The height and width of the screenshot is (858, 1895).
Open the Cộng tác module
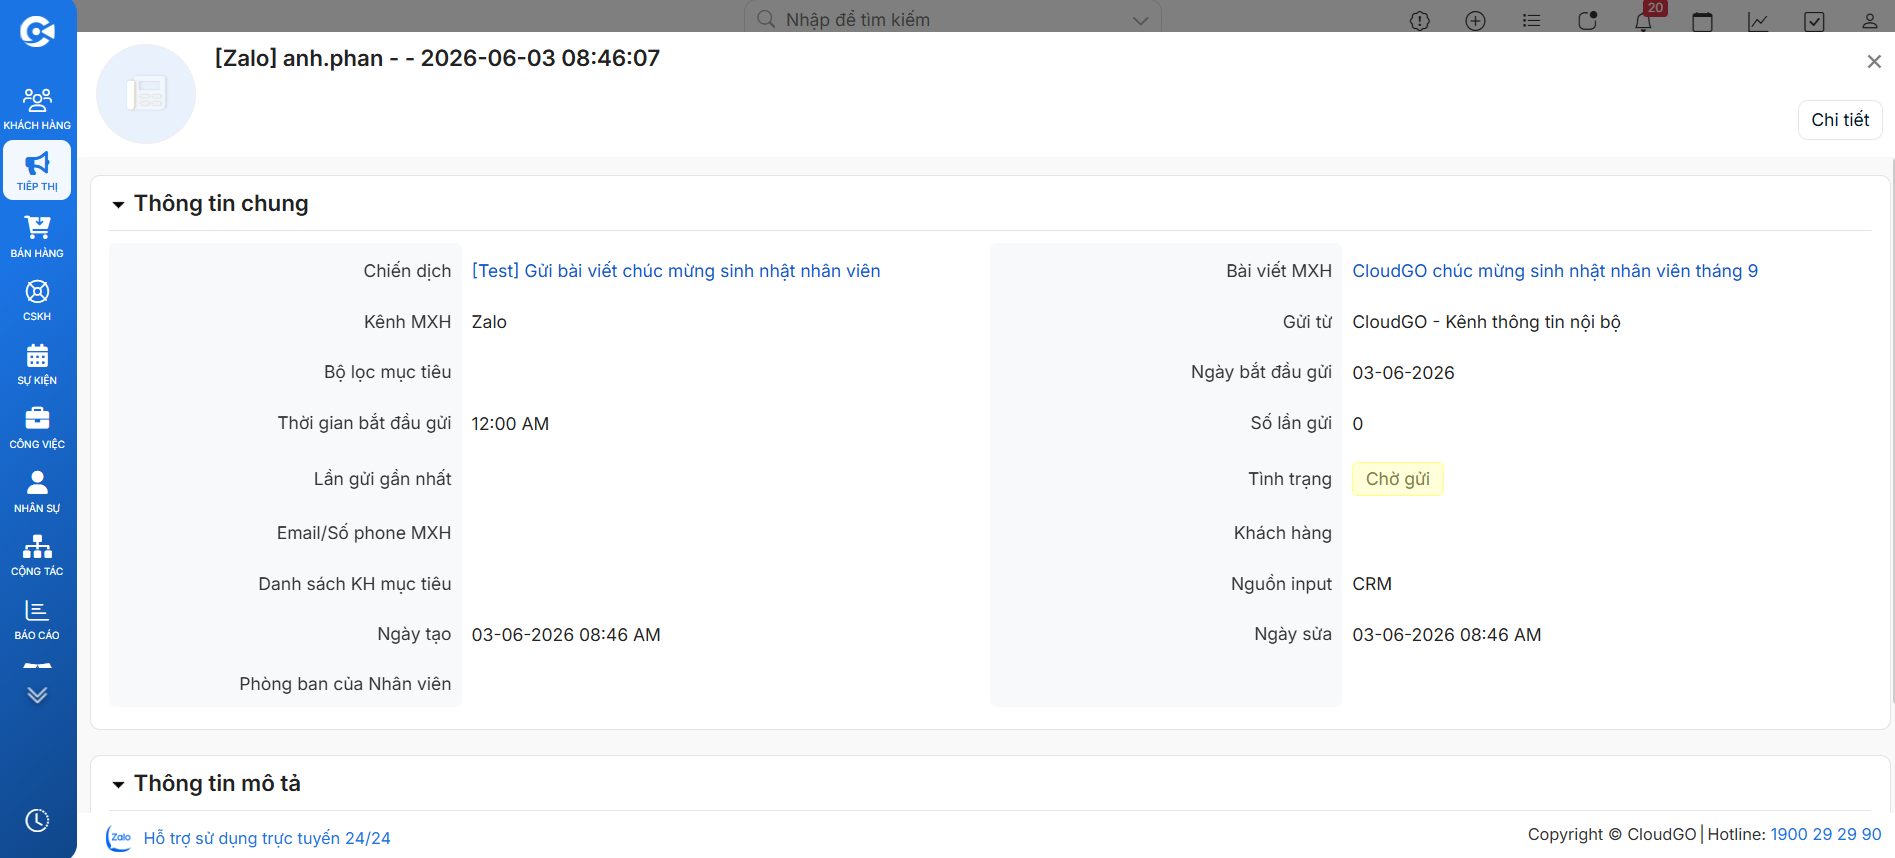tap(37, 555)
